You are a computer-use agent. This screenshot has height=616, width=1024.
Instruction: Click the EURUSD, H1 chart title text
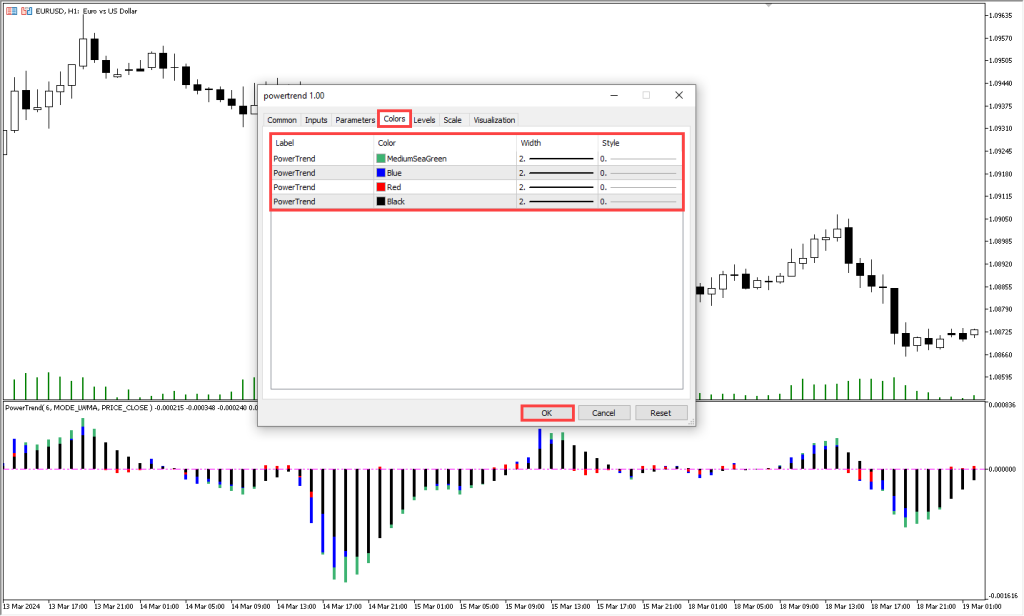[86, 11]
